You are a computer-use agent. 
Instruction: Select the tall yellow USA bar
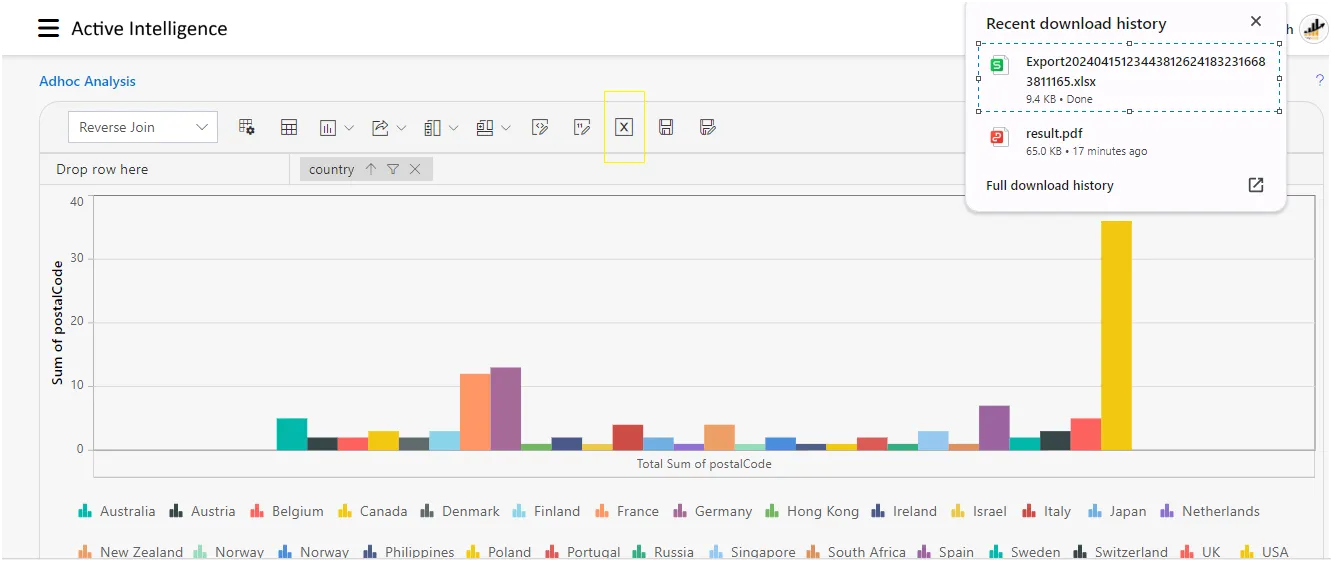1116,335
